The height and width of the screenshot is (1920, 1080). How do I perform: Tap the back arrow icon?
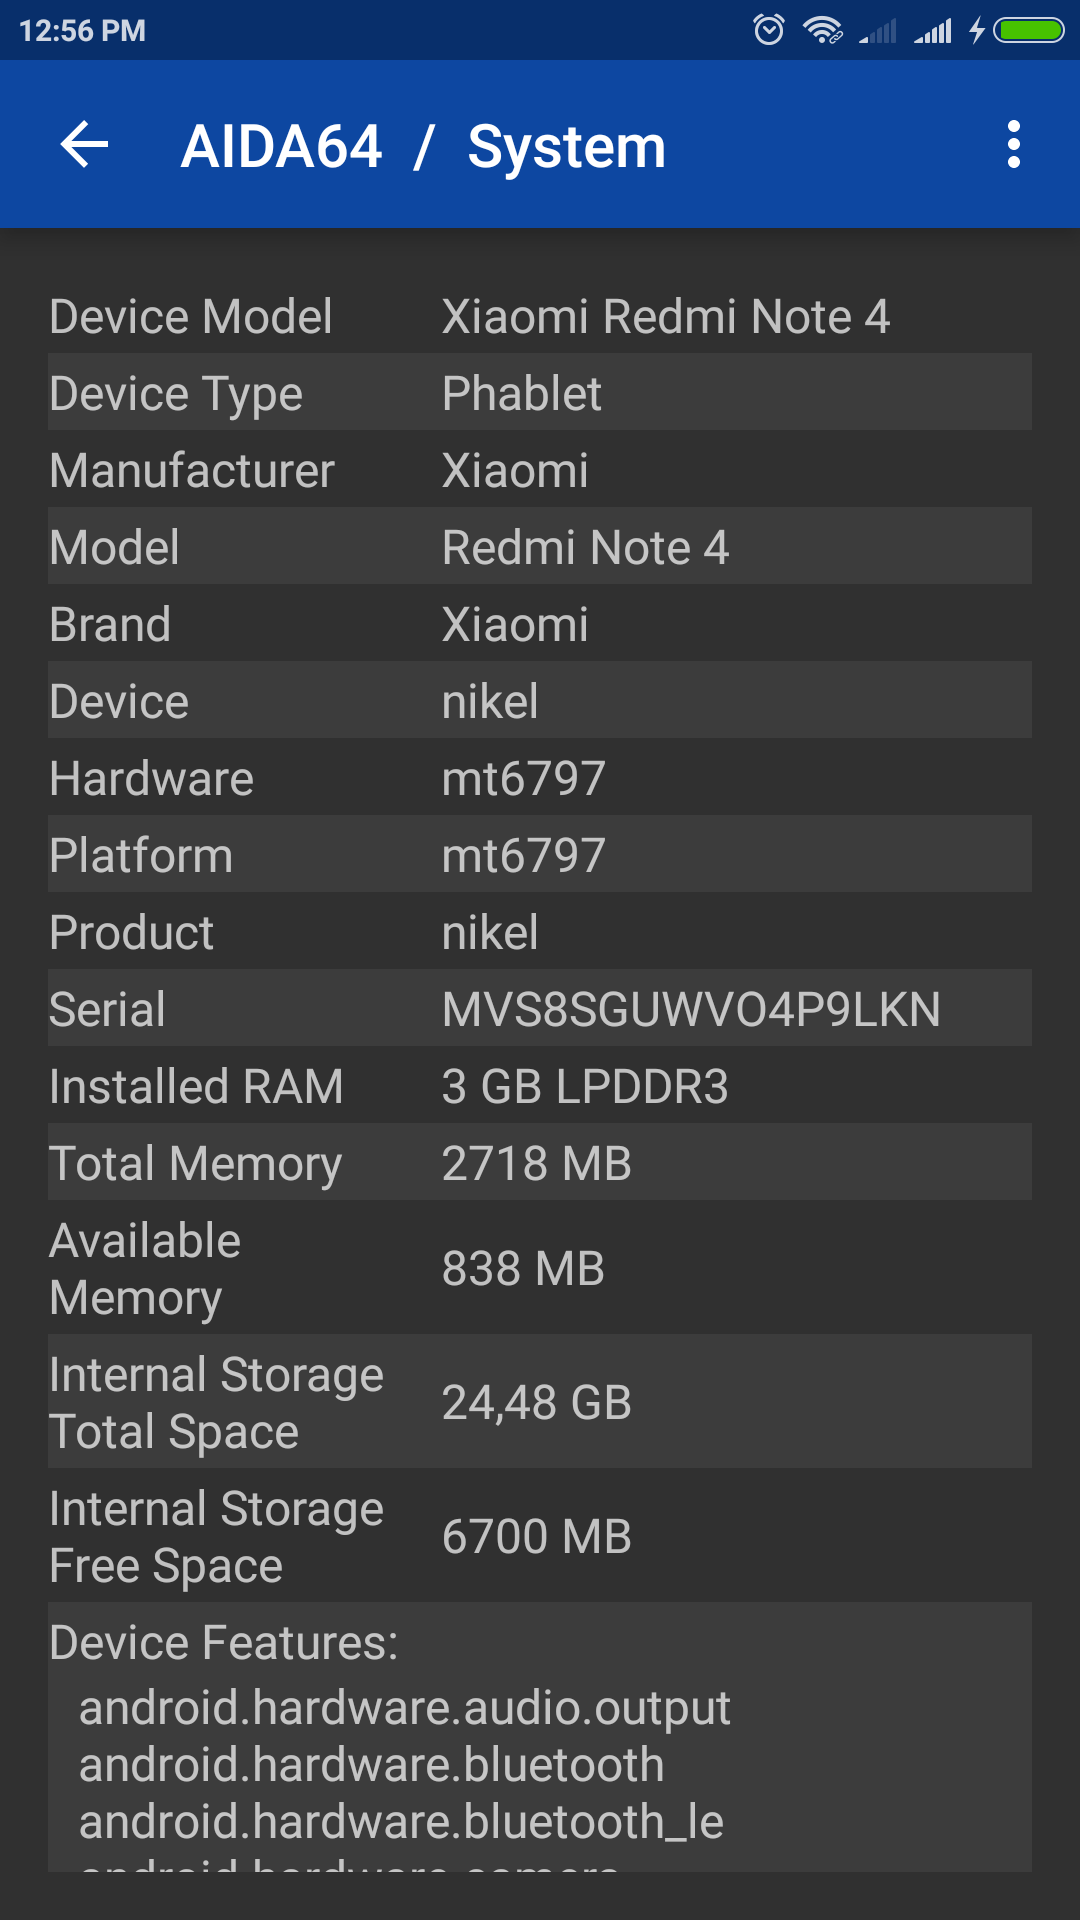85,145
